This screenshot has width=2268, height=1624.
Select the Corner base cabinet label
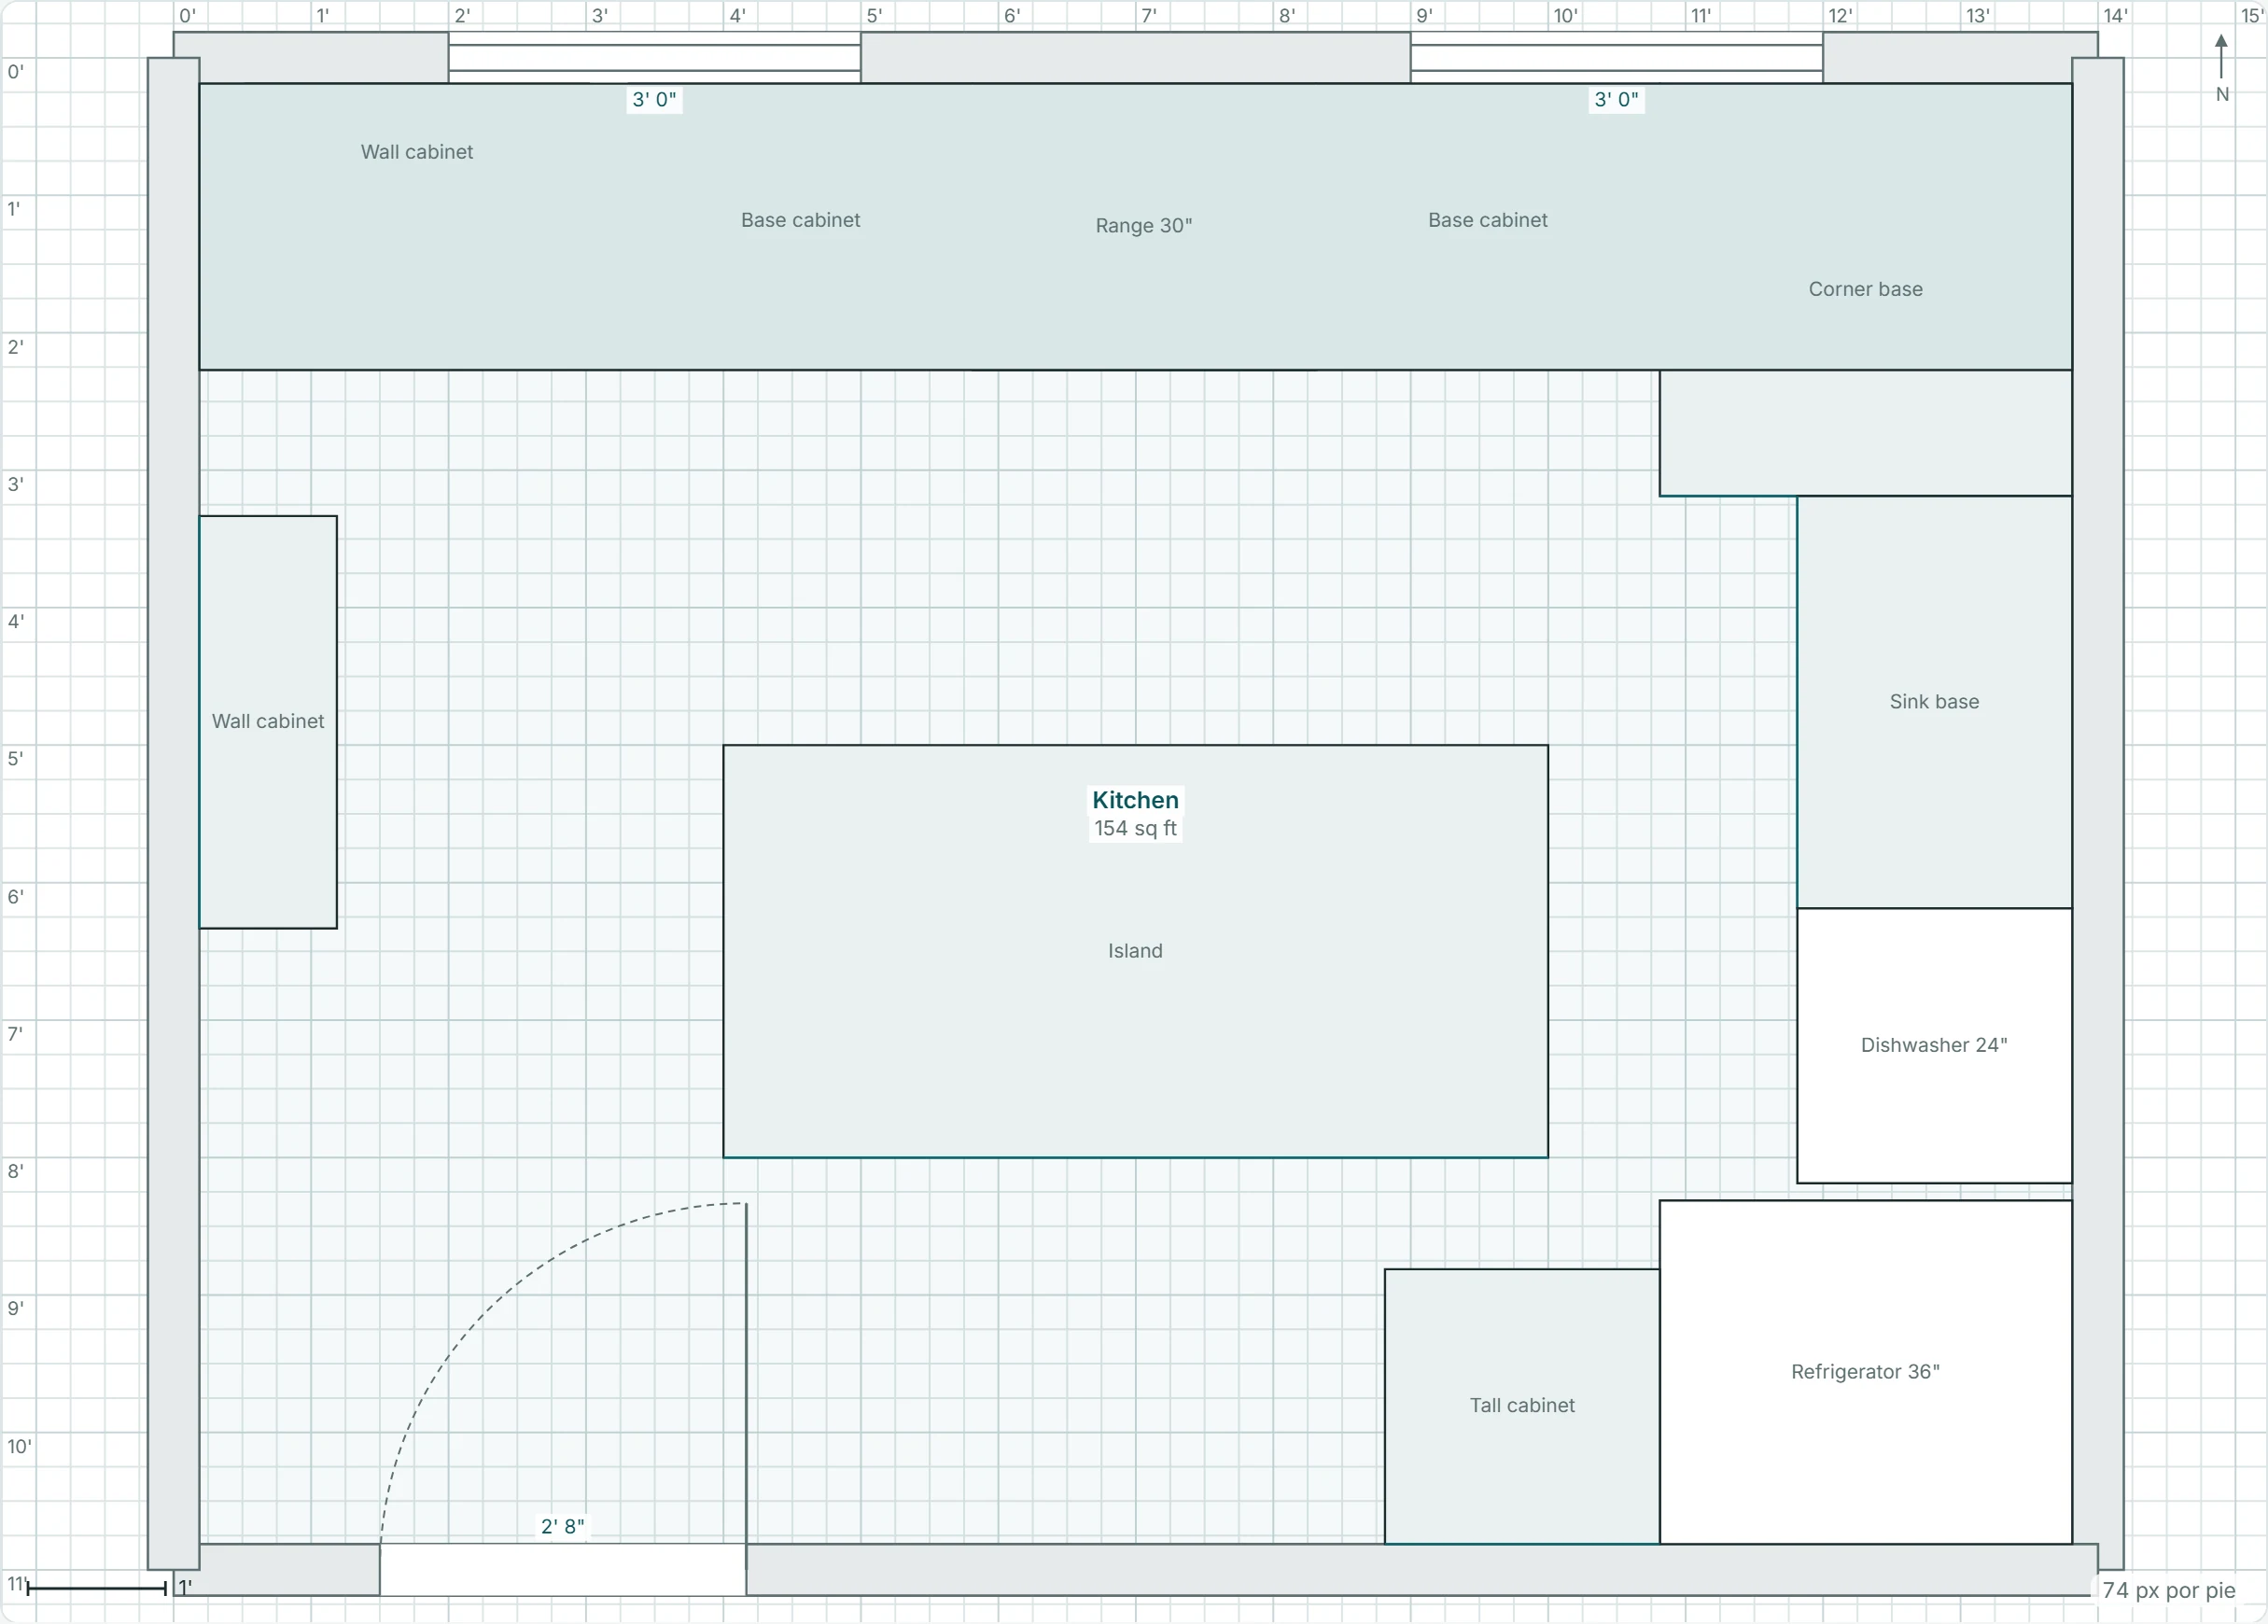1865,289
